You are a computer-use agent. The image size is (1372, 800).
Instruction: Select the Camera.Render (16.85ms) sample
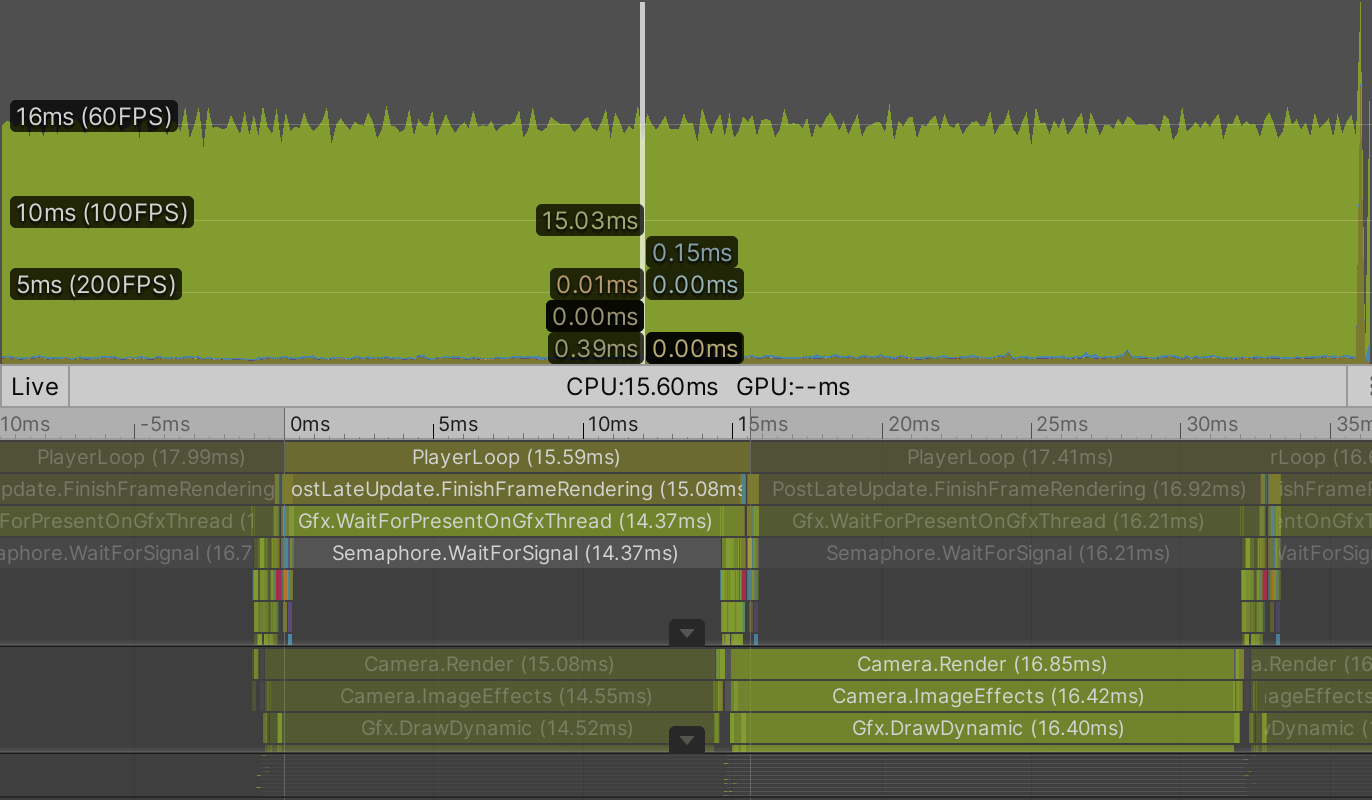click(985, 663)
